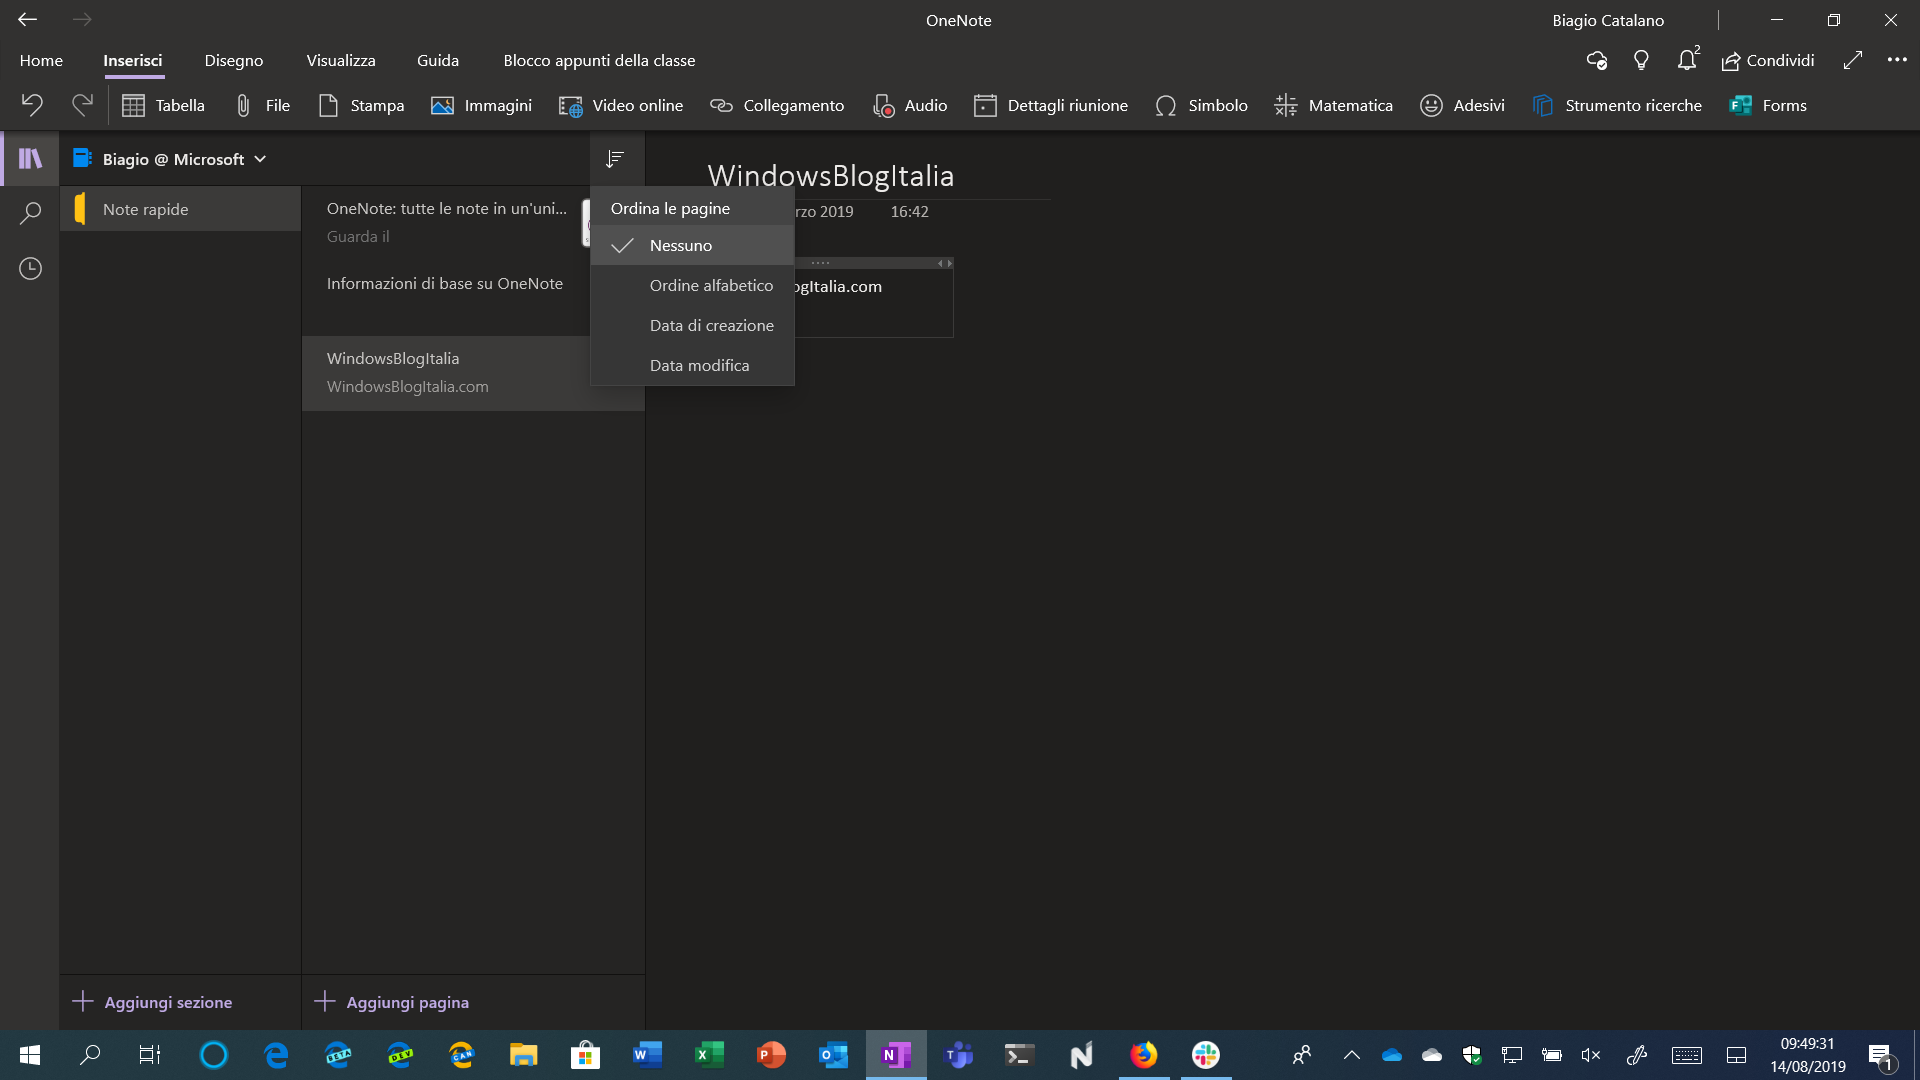Switch to Visualizza tab

click(341, 60)
